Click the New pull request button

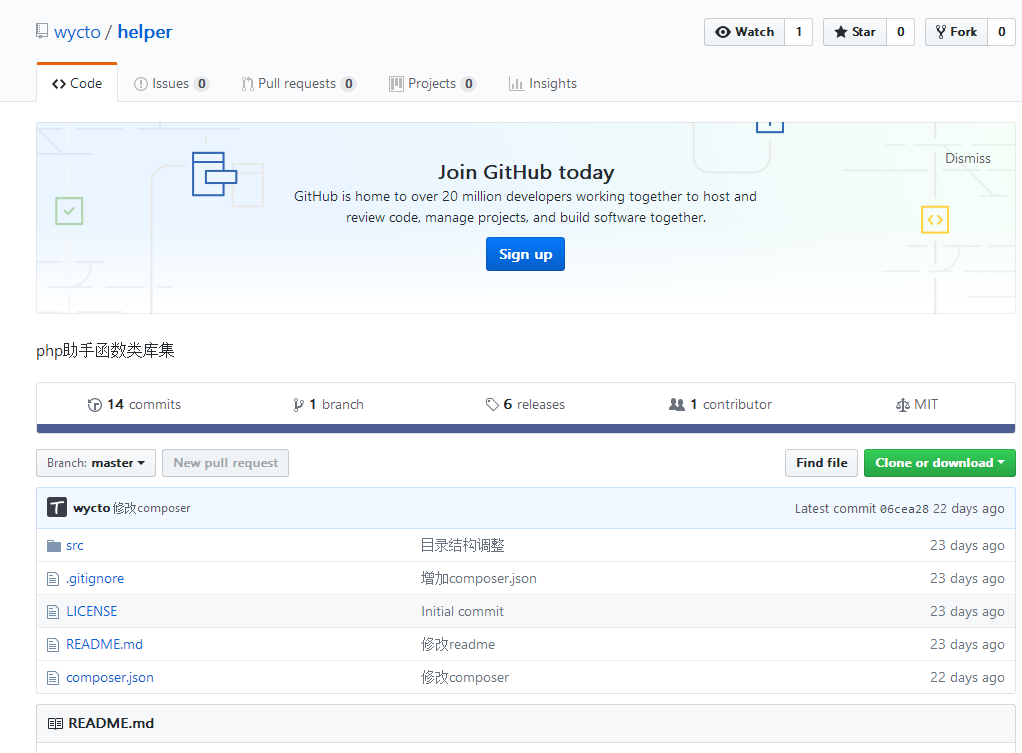[226, 463]
